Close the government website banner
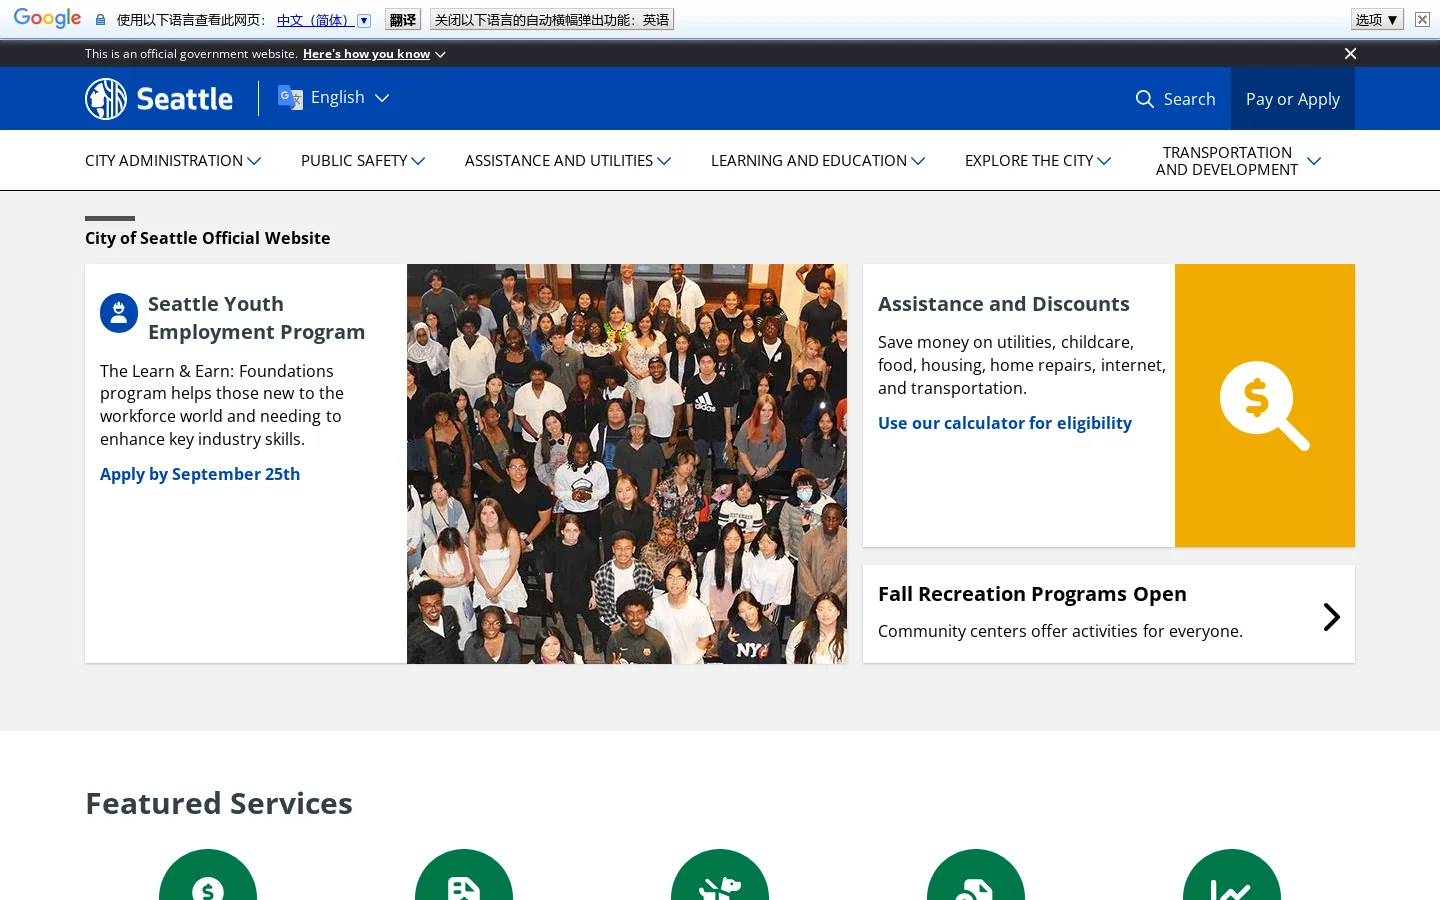The height and width of the screenshot is (900, 1440). (x=1350, y=54)
